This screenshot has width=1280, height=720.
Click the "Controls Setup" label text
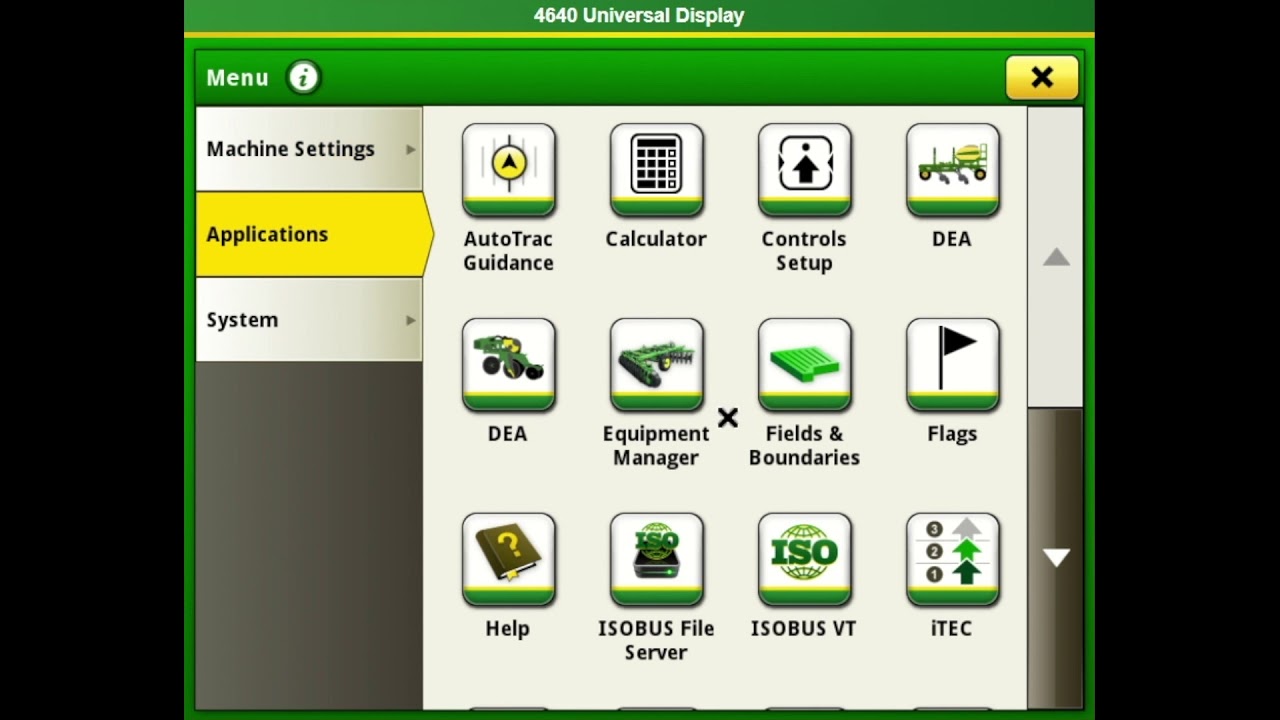click(x=804, y=251)
